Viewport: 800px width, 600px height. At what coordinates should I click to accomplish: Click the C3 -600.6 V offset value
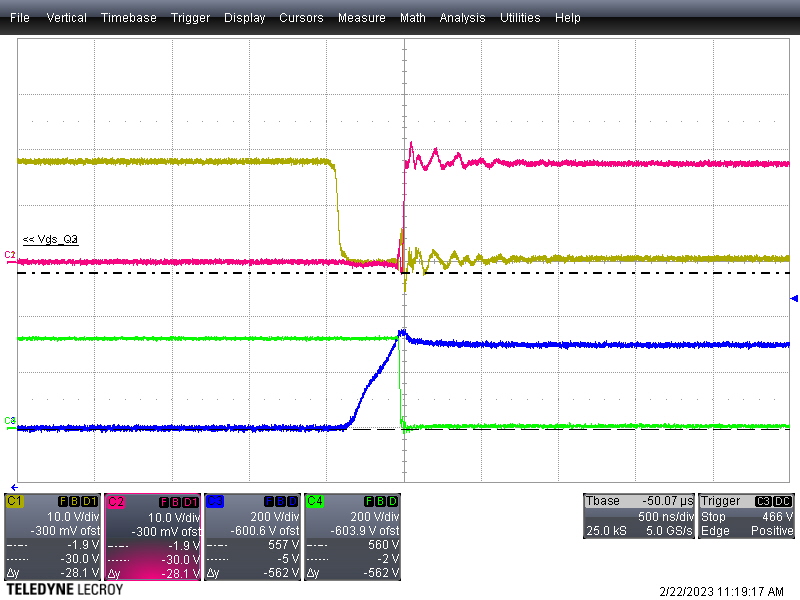(x=265, y=531)
